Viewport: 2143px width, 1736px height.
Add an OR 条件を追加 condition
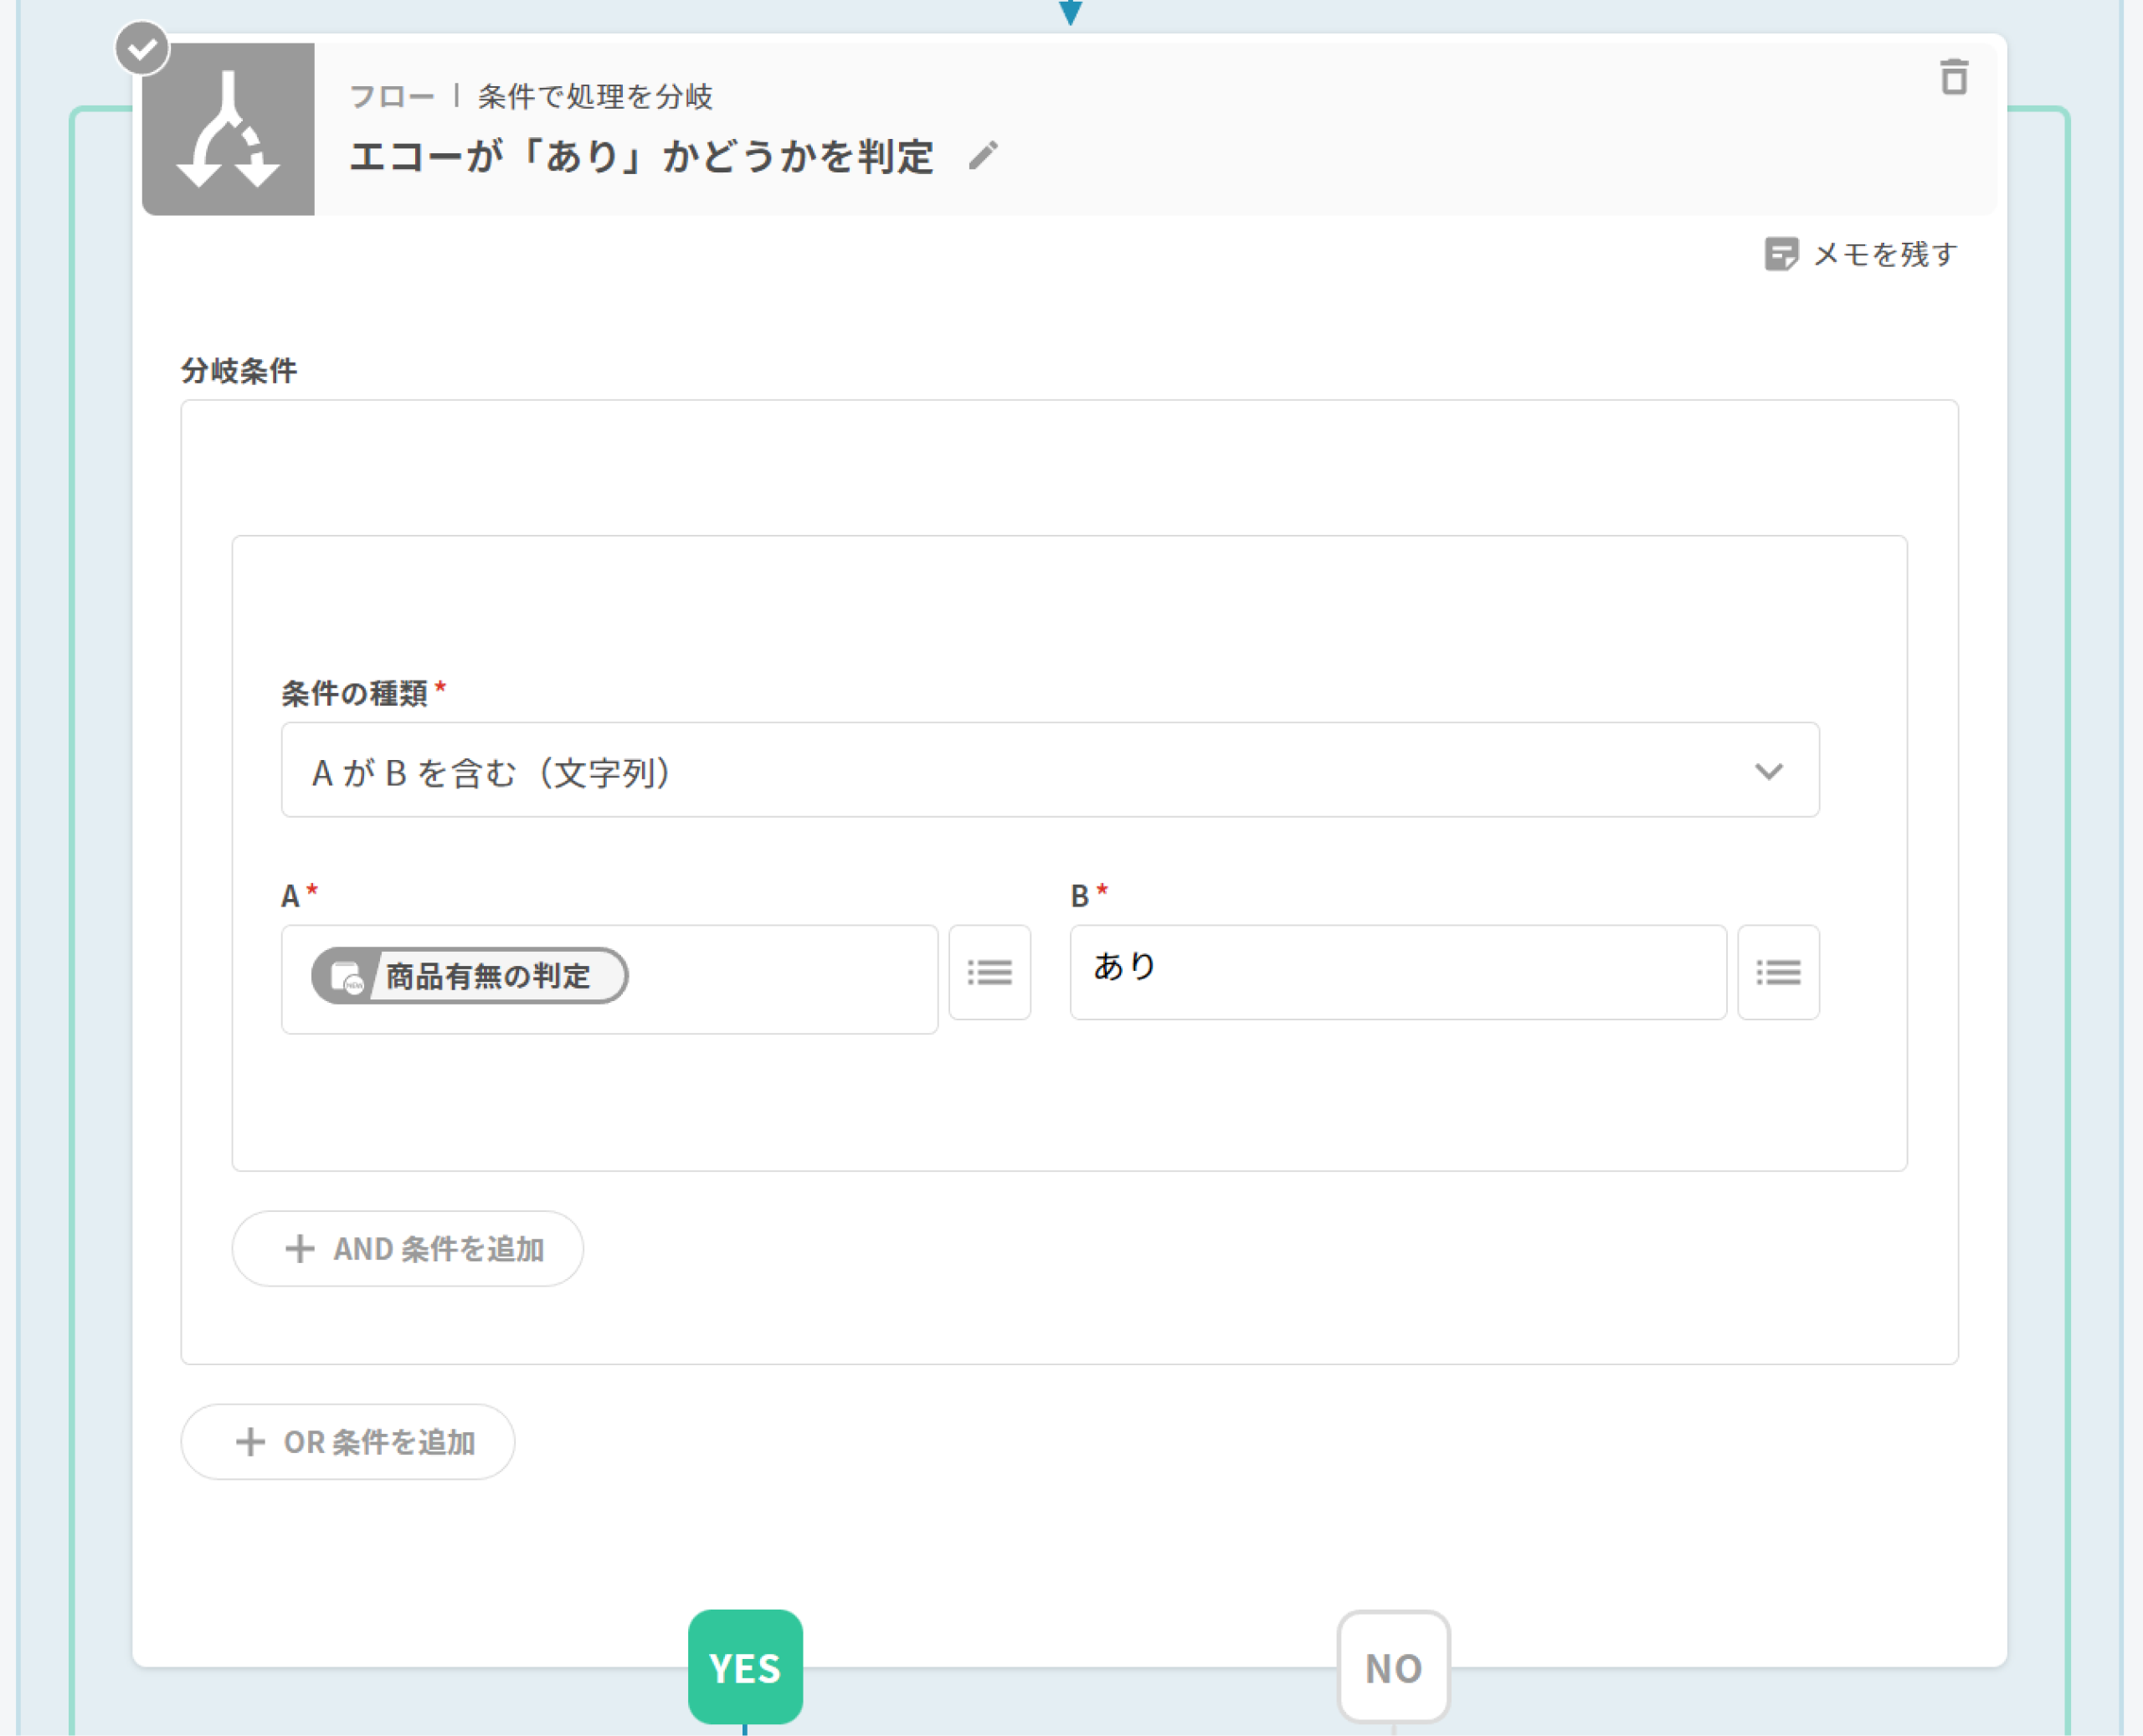click(348, 1441)
